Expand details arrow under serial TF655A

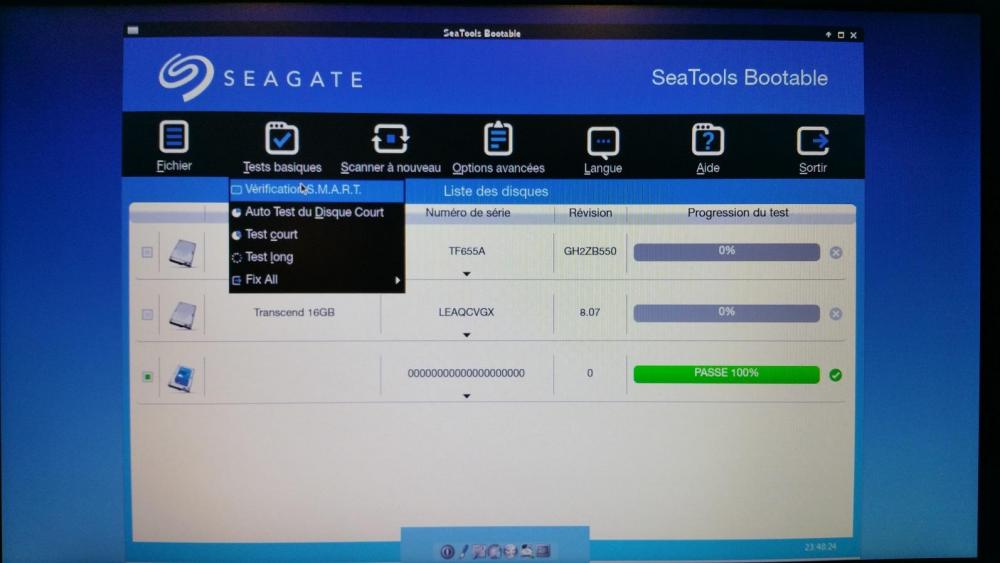[x=467, y=274]
